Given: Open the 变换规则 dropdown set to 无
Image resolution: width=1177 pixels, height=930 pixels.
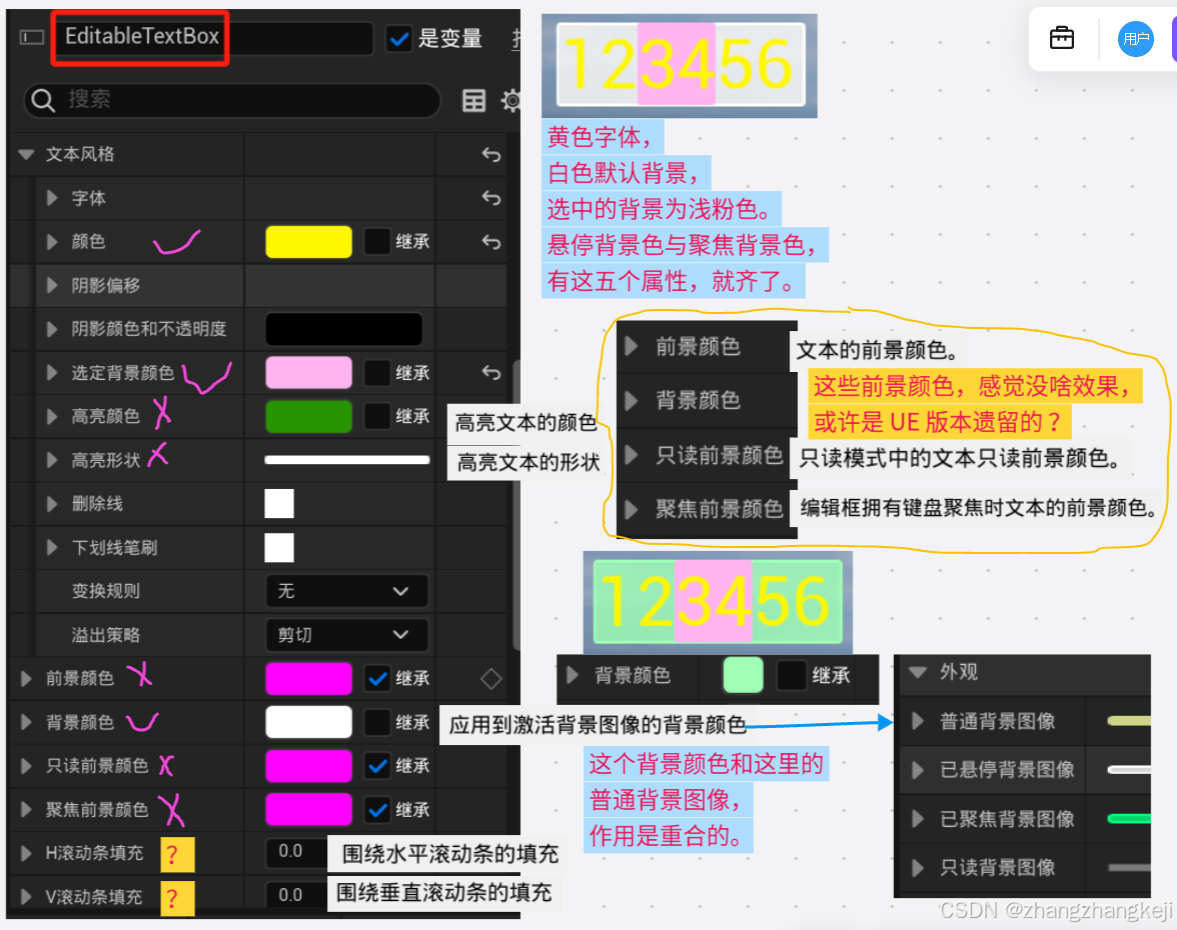Looking at the screenshot, I should click(x=347, y=591).
